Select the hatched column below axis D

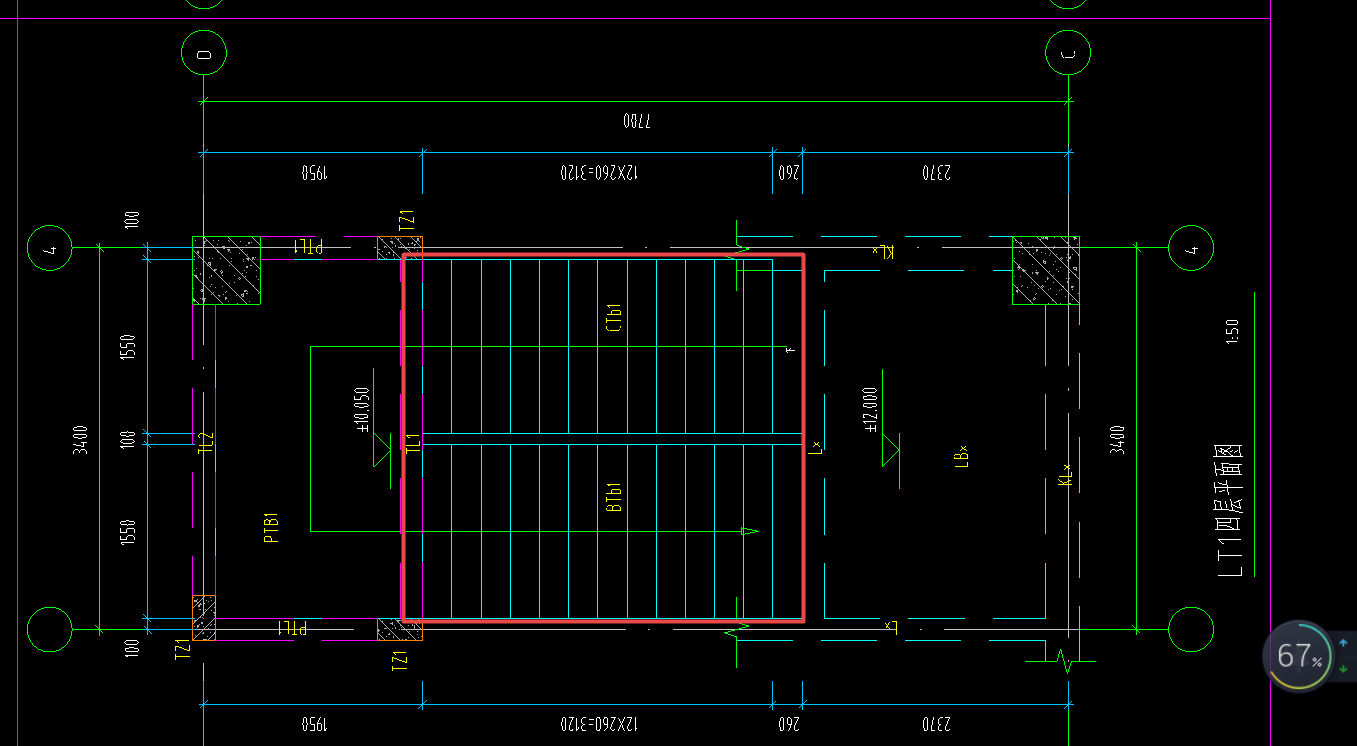pos(227,270)
